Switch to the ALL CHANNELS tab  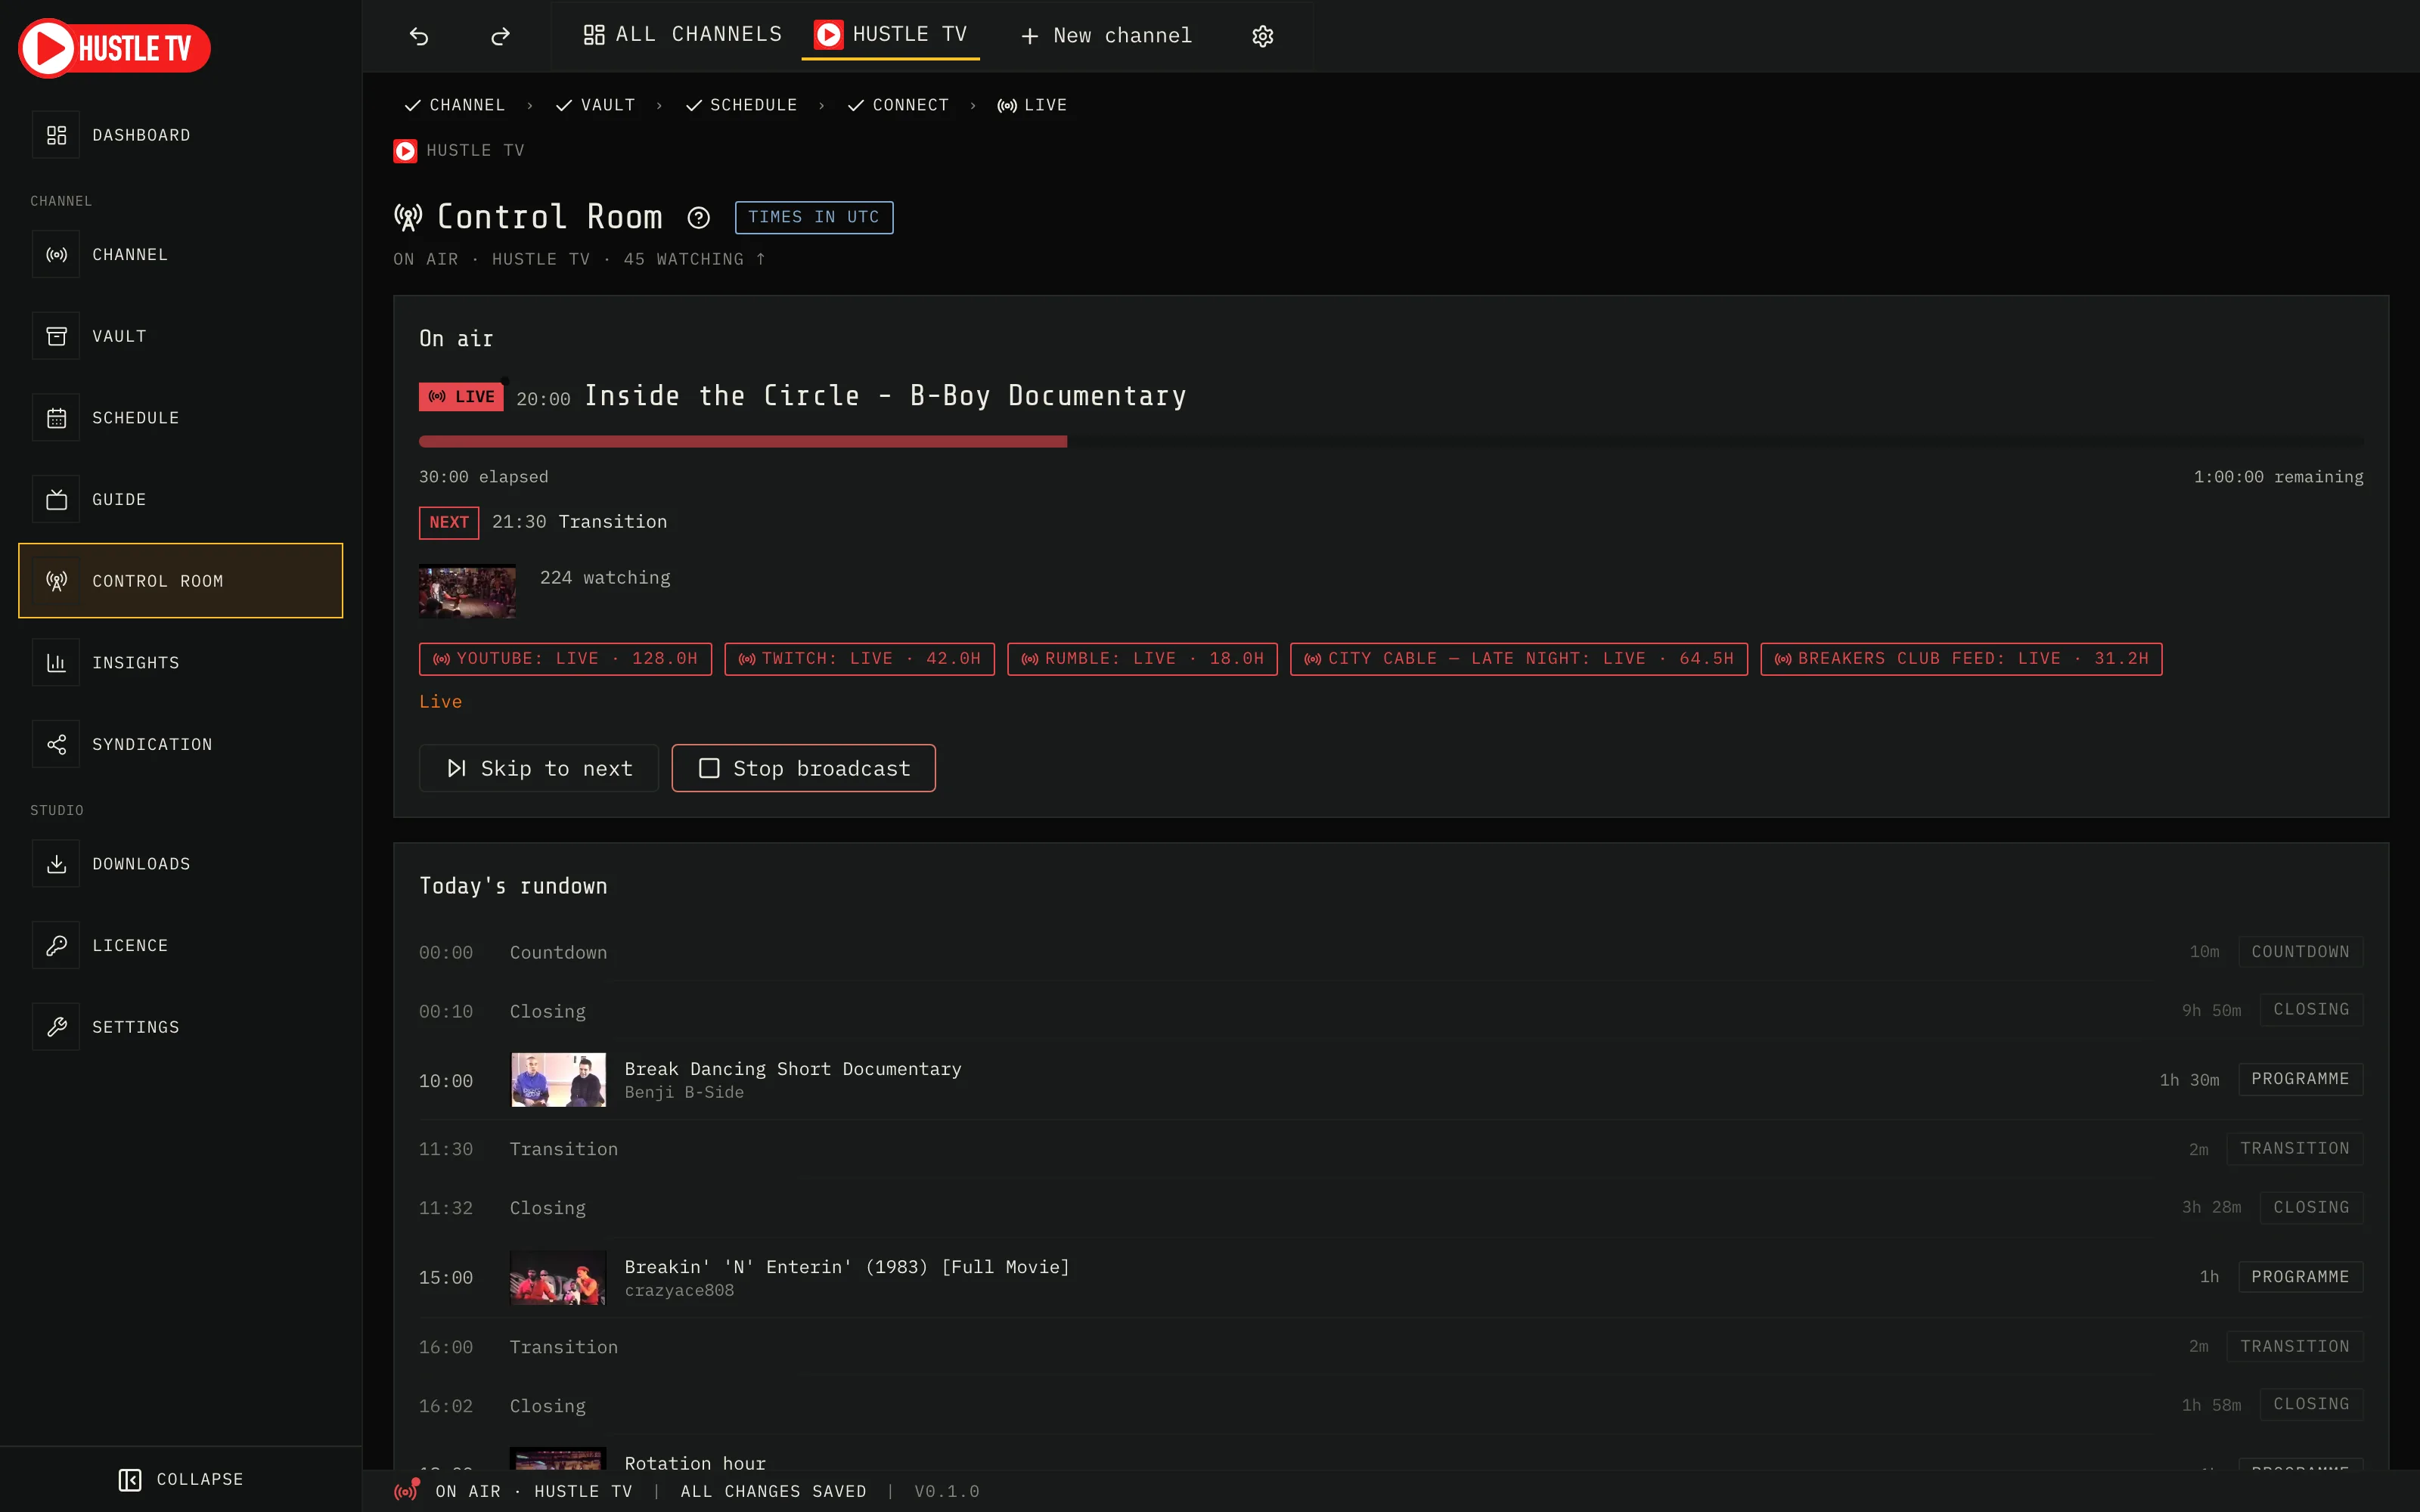coord(682,35)
